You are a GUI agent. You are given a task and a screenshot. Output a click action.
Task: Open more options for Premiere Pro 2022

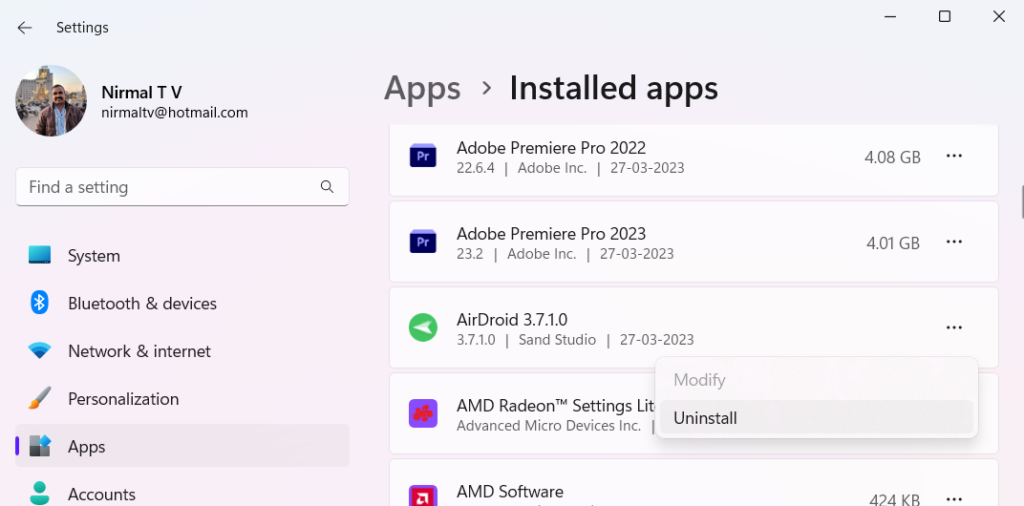tap(954, 155)
